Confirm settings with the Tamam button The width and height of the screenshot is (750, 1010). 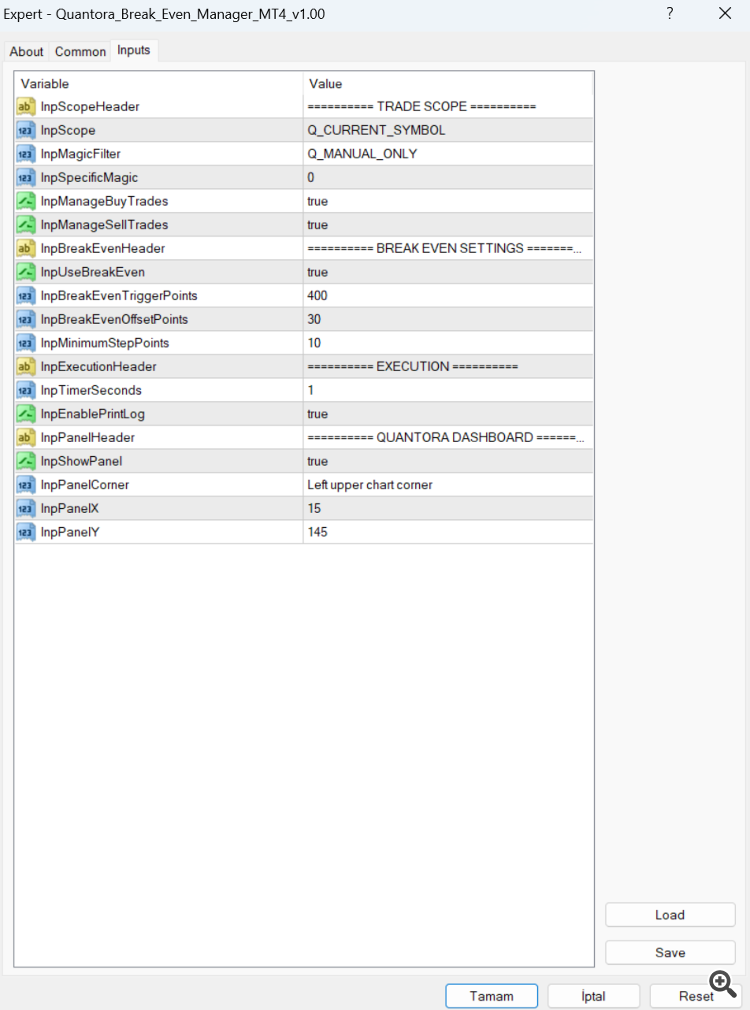(492, 996)
